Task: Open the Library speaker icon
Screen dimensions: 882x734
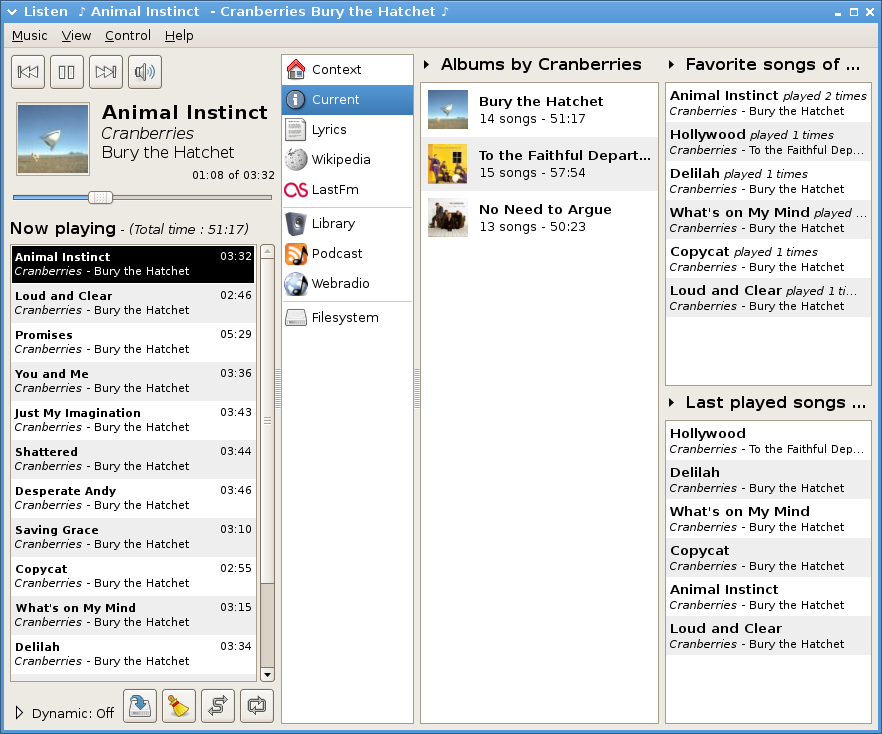Action: (x=295, y=223)
